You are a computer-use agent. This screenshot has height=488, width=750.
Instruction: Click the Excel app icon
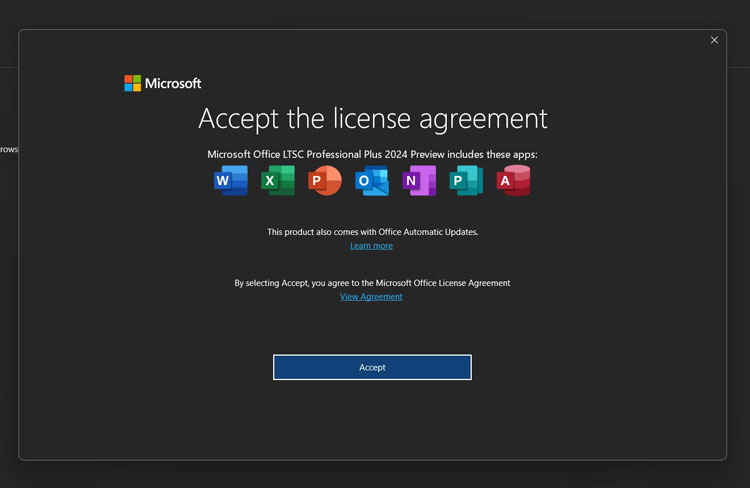pos(278,180)
